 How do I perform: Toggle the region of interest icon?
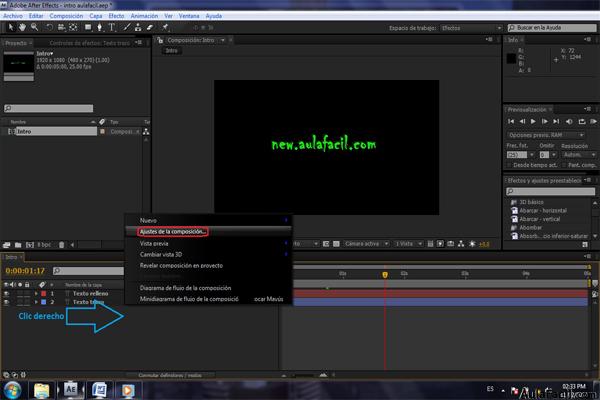coord(326,244)
